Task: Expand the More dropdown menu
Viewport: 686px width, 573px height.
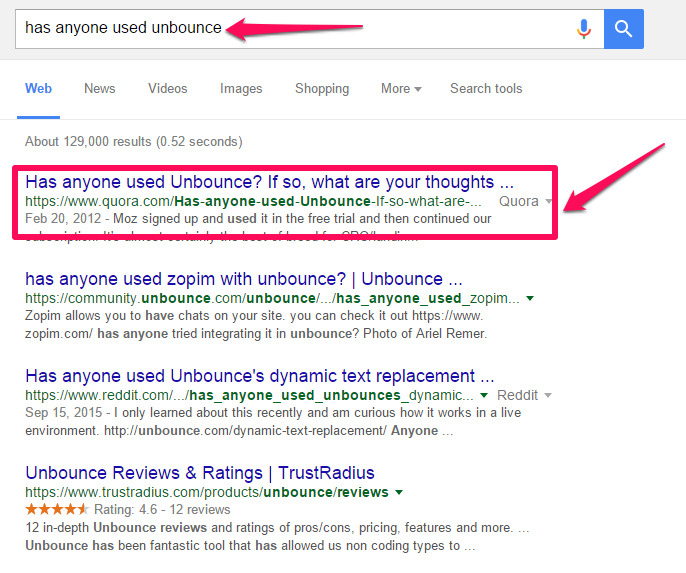Action: click(x=401, y=89)
